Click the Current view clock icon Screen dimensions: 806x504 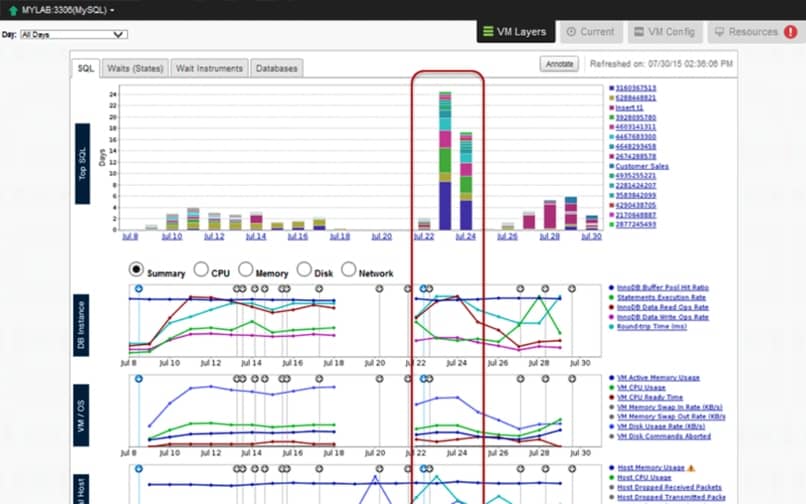571,32
